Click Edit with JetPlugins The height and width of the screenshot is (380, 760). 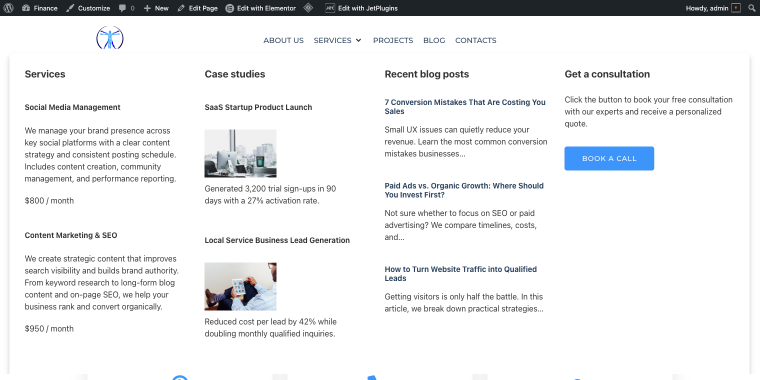[362, 8]
